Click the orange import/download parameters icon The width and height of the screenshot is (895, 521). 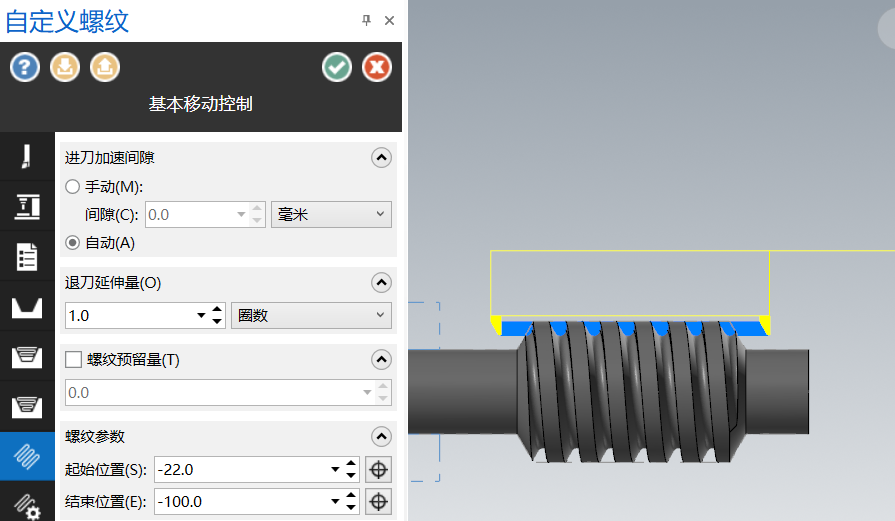point(64,67)
